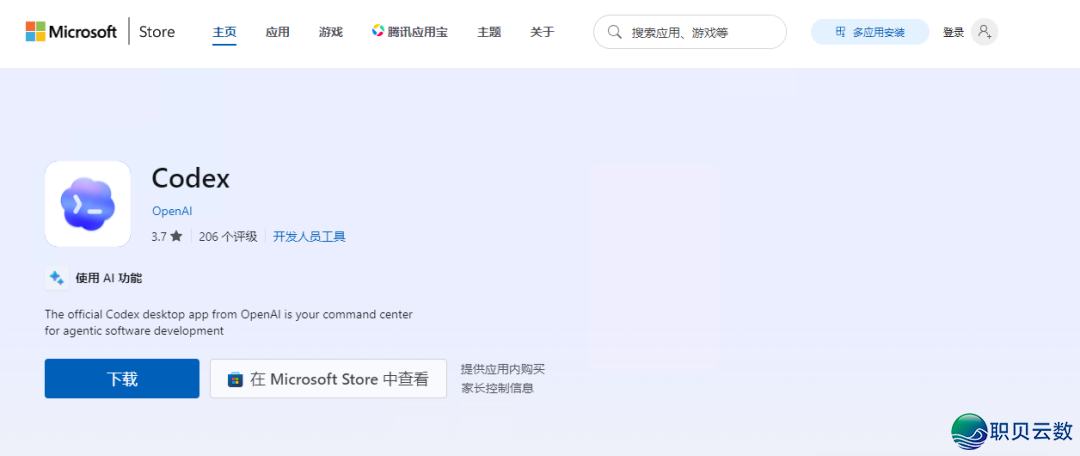Select the 主页 tab
Image resolution: width=1080 pixels, height=456 pixels.
pyautogui.click(x=225, y=32)
